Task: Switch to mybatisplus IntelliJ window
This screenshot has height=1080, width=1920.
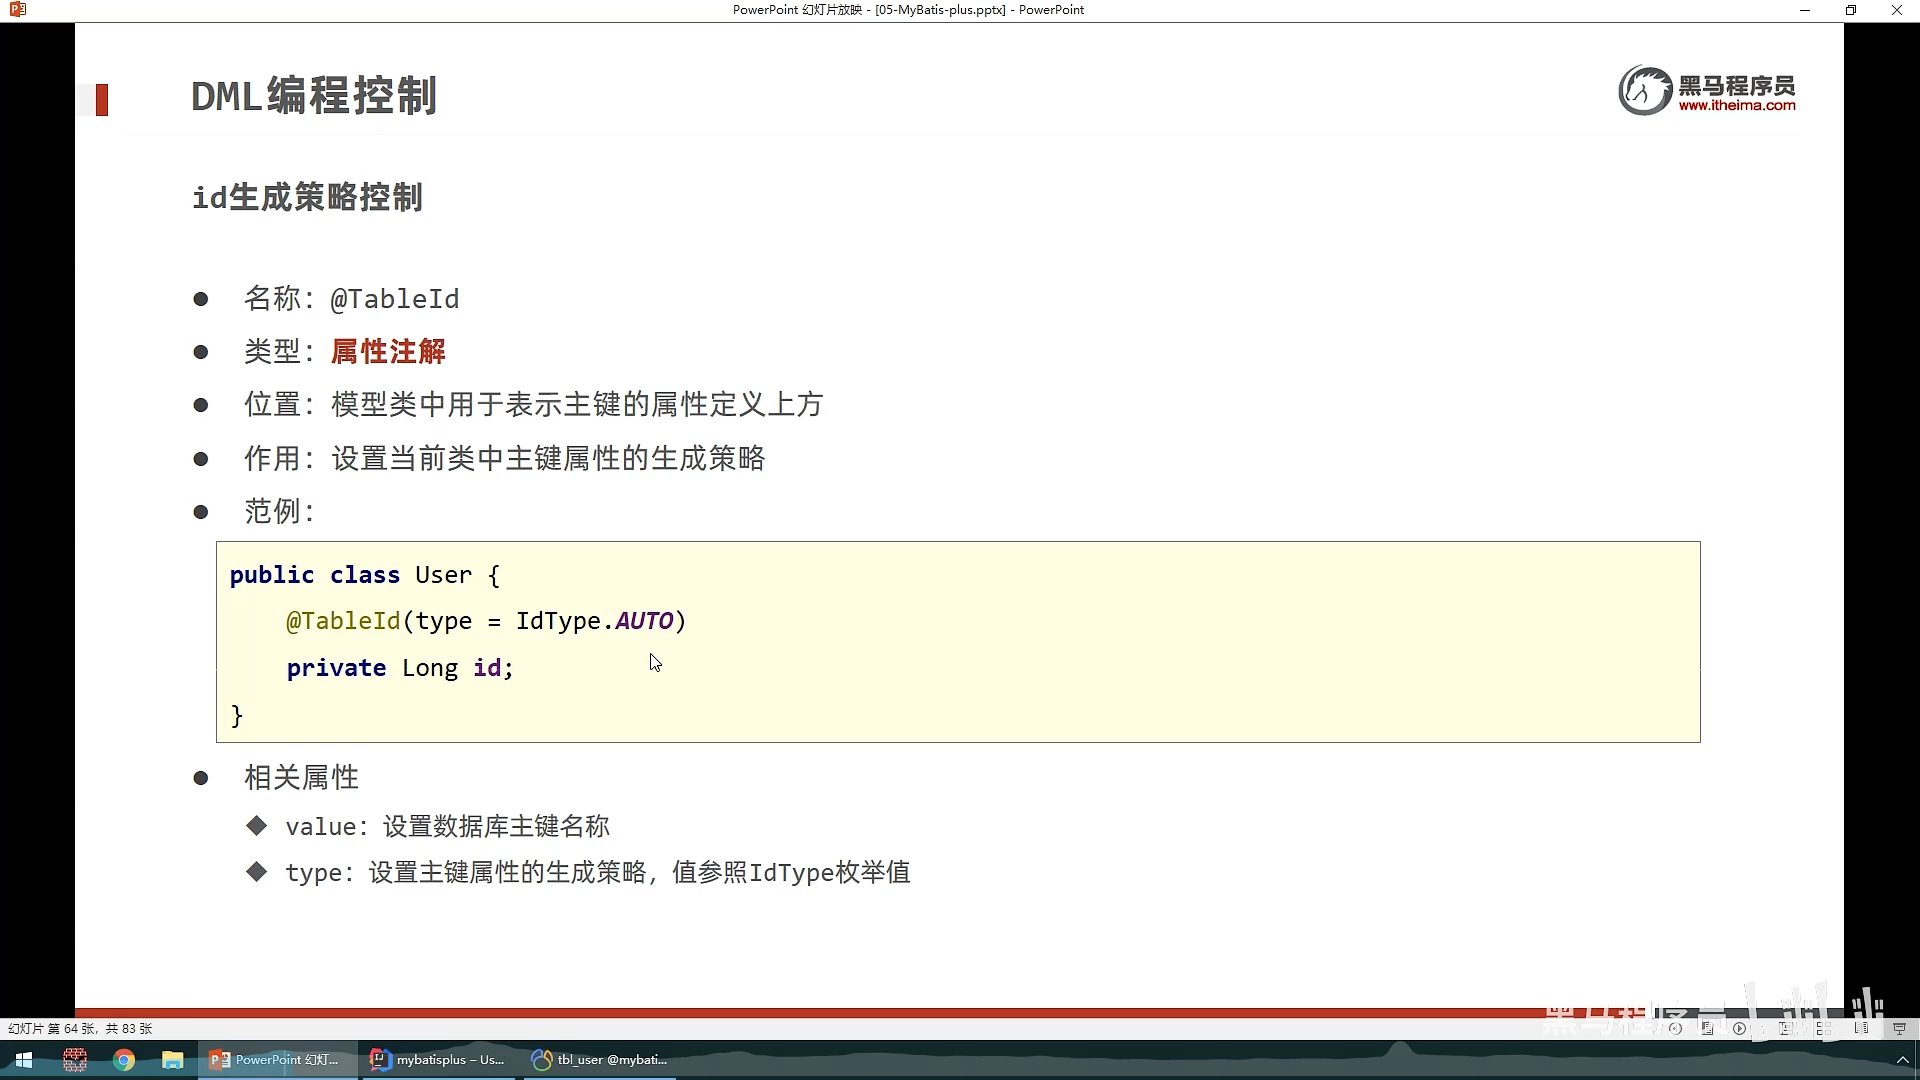Action: click(438, 1060)
